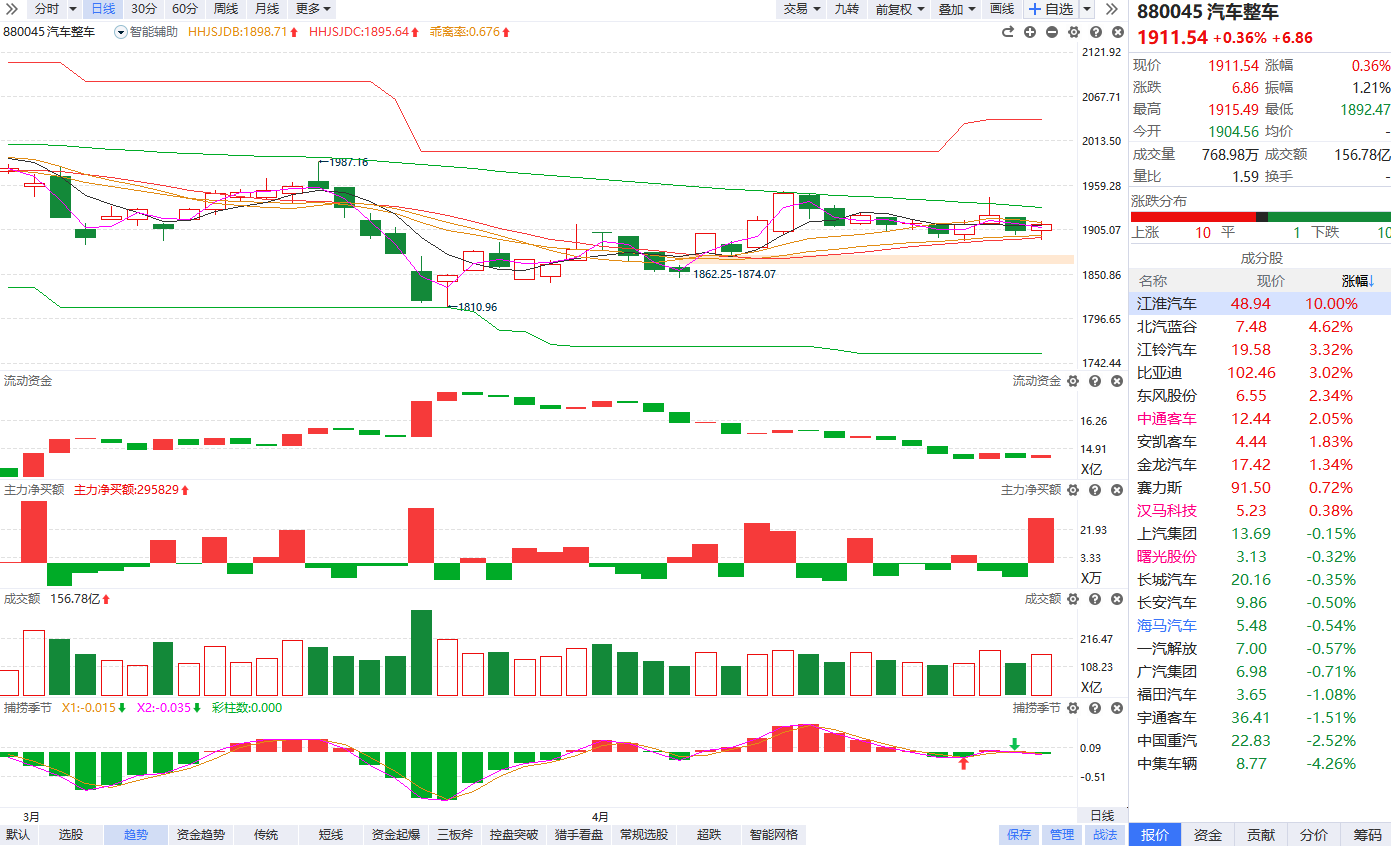Open settings gear for 捕捞季节 indicator
Viewport: 1391px width, 846px height.
coord(1073,708)
